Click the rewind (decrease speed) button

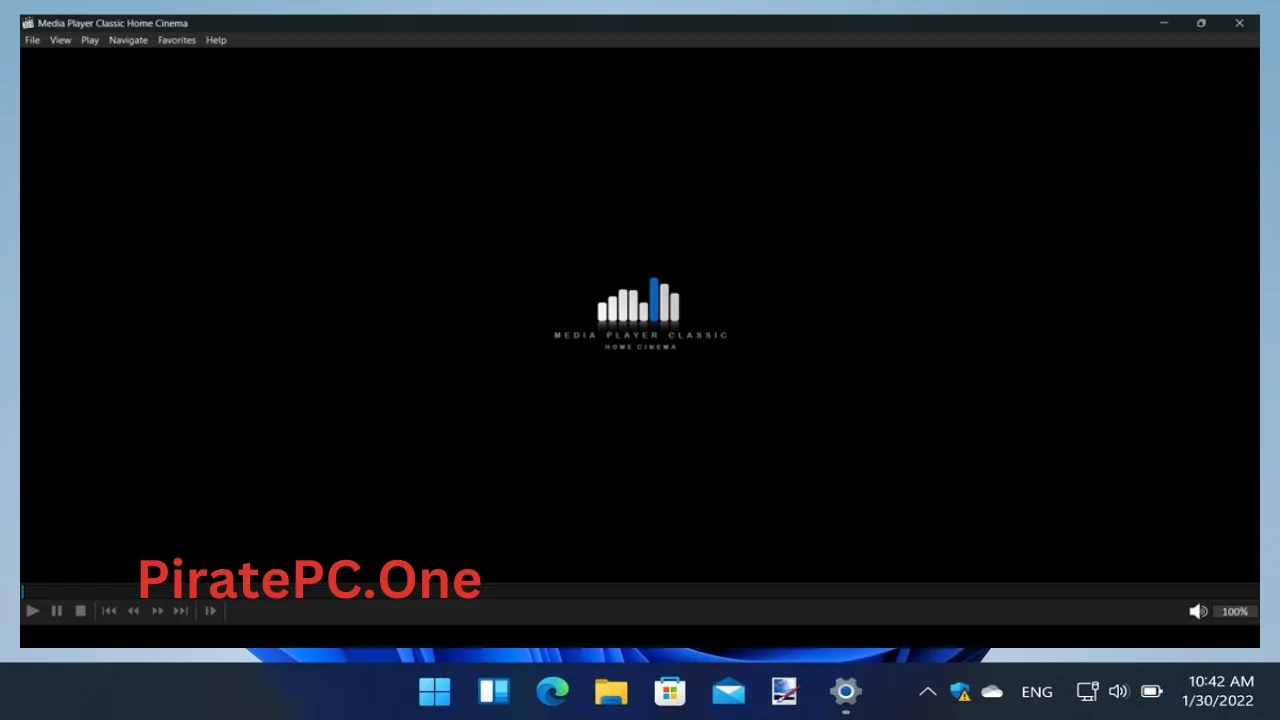pos(133,611)
